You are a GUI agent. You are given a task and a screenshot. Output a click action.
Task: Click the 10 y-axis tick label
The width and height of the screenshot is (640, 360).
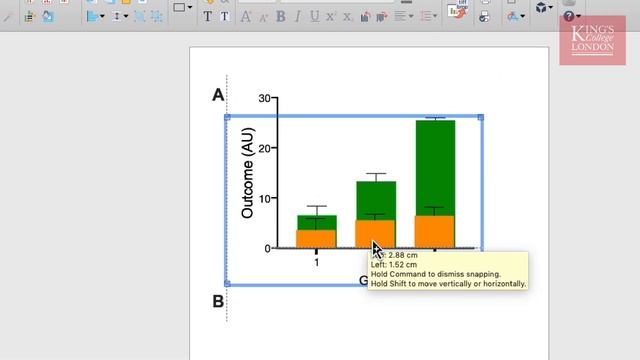point(264,198)
